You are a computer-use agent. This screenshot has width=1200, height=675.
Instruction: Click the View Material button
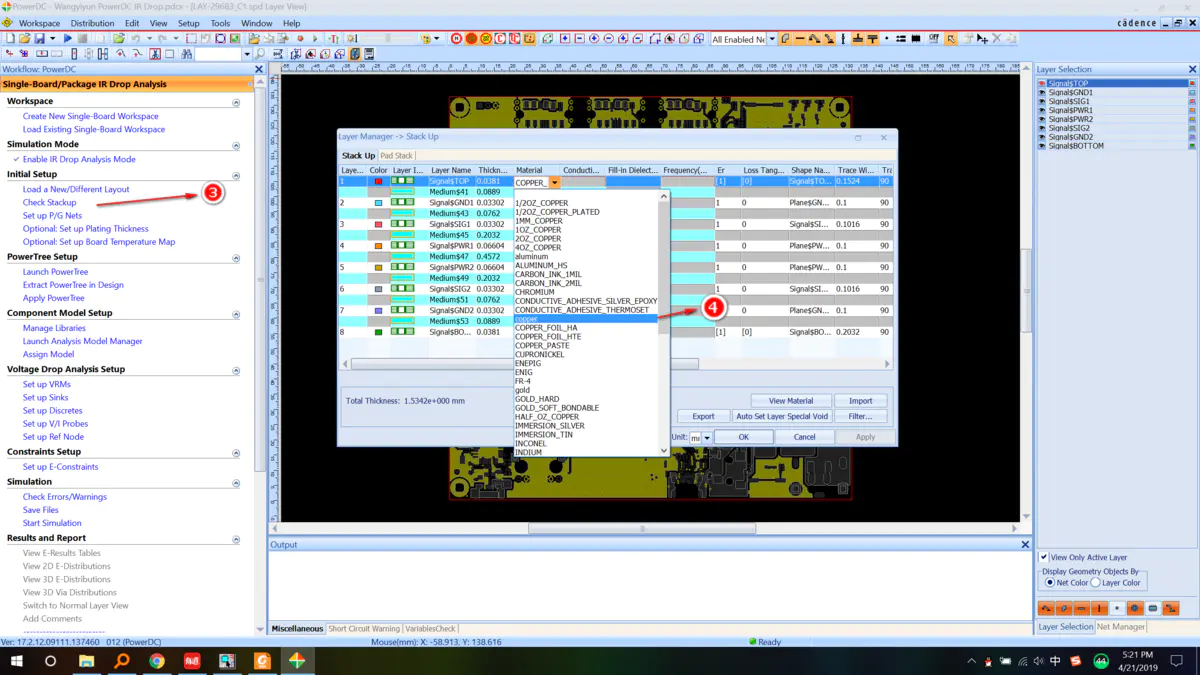tap(790, 401)
